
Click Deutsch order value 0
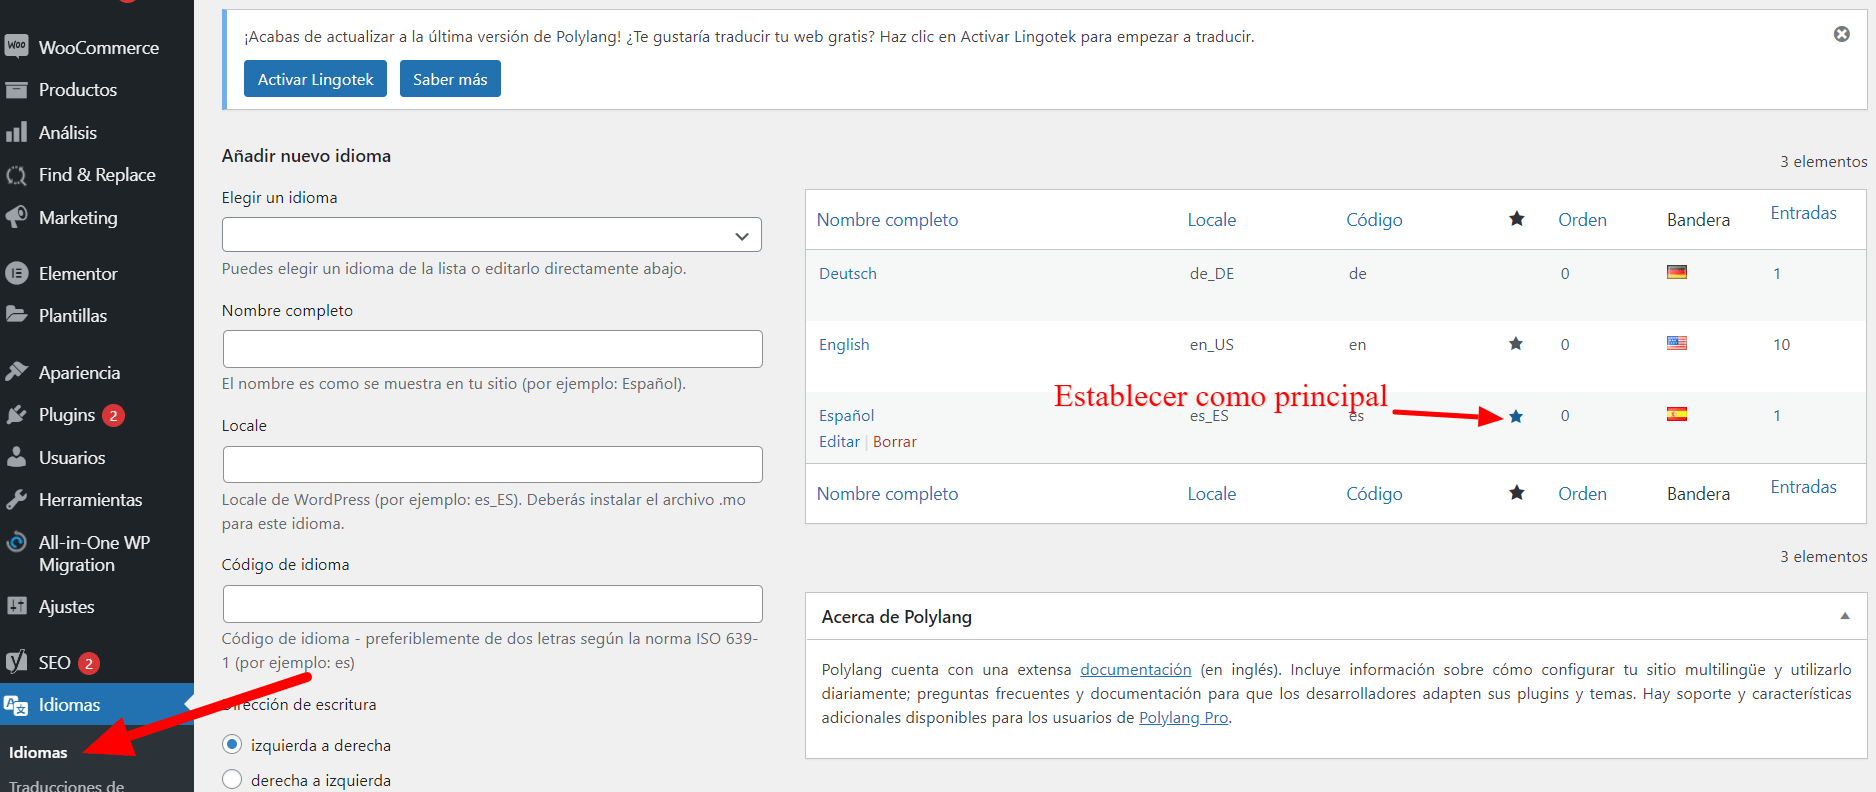(1565, 274)
